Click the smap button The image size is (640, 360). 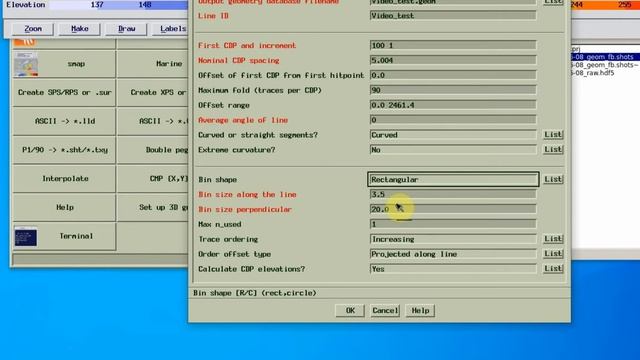coord(64,64)
